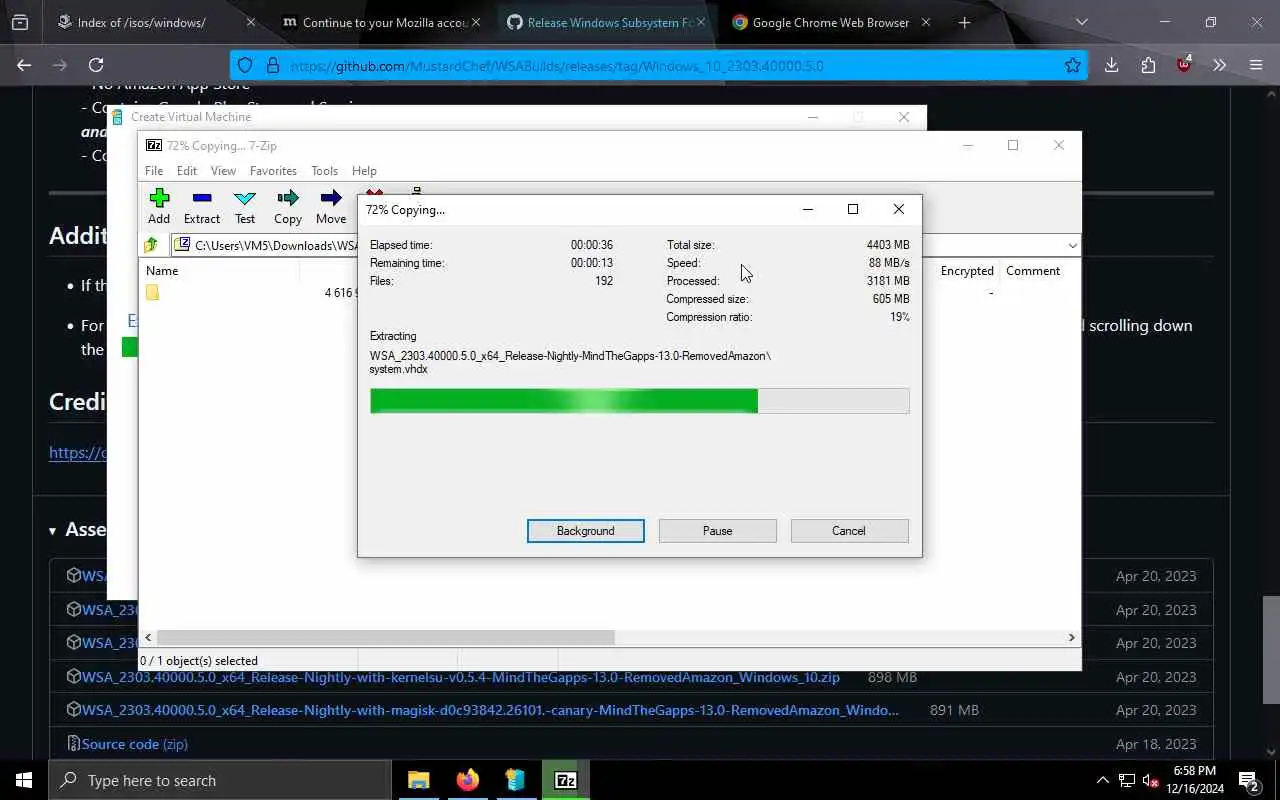Open the kernelsu Windows_10.zip asset link

pyautogui.click(x=461, y=677)
